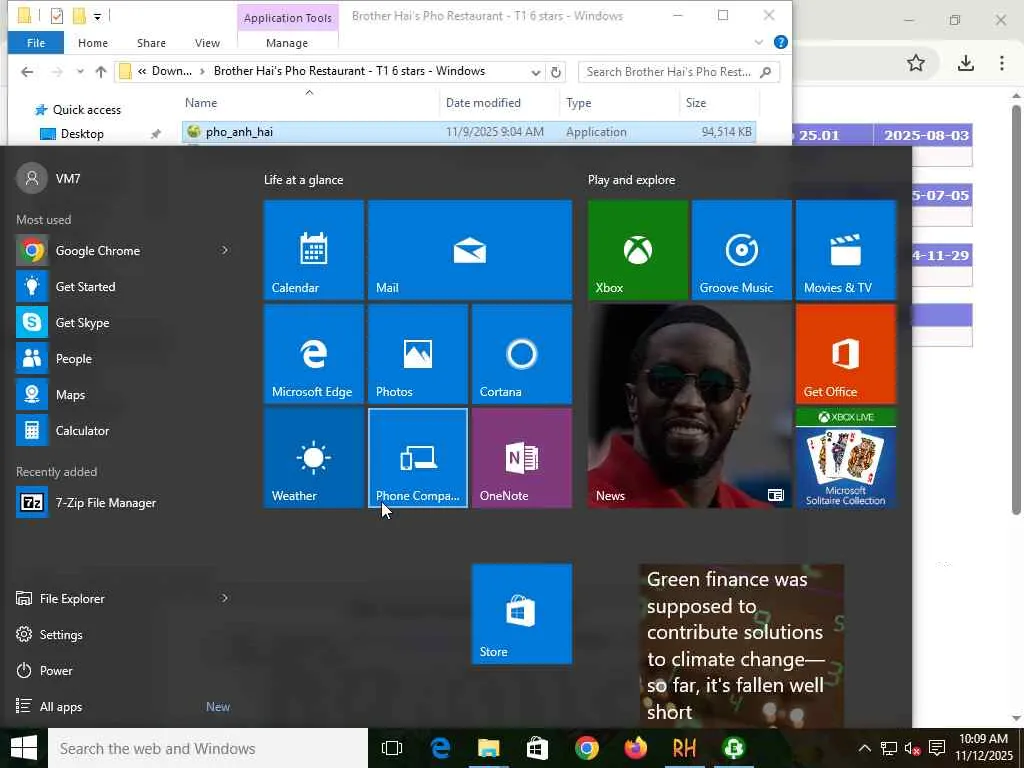Refresh the File Explorer folder

pos(556,72)
